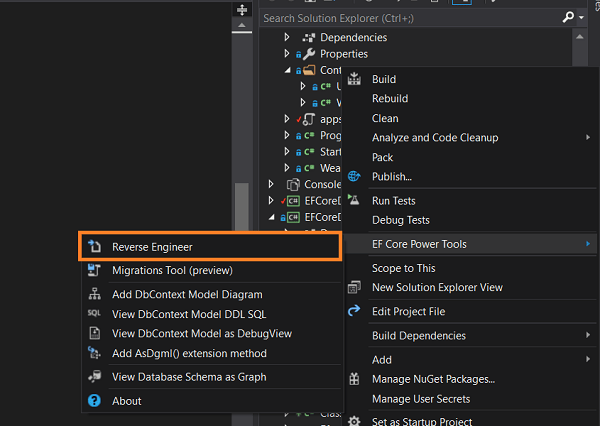This screenshot has height=426, width=600.
Task: Click the SQL icon beside DDL SQL
Action: [x=94, y=313]
